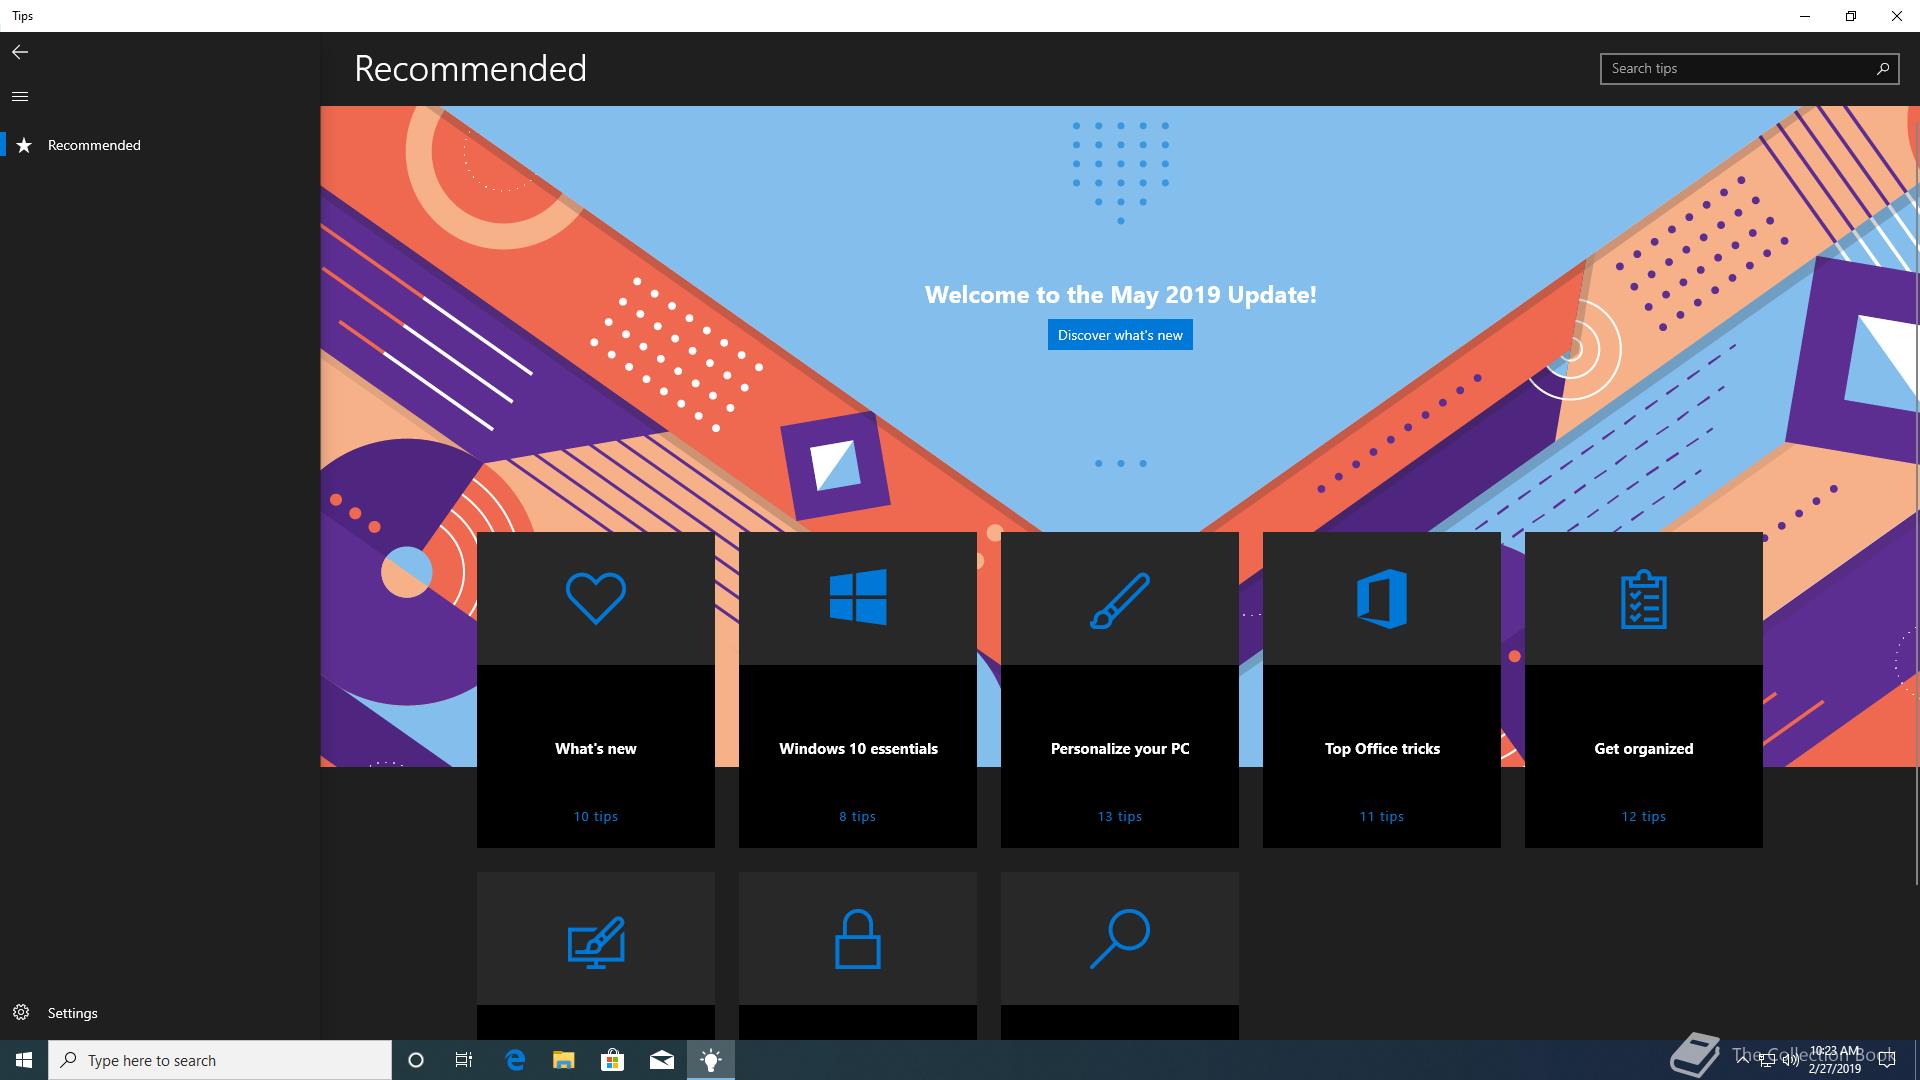Click the clipboard checklist icon
The width and height of the screenshot is (1920, 1080).
[x=1644, y=599]
